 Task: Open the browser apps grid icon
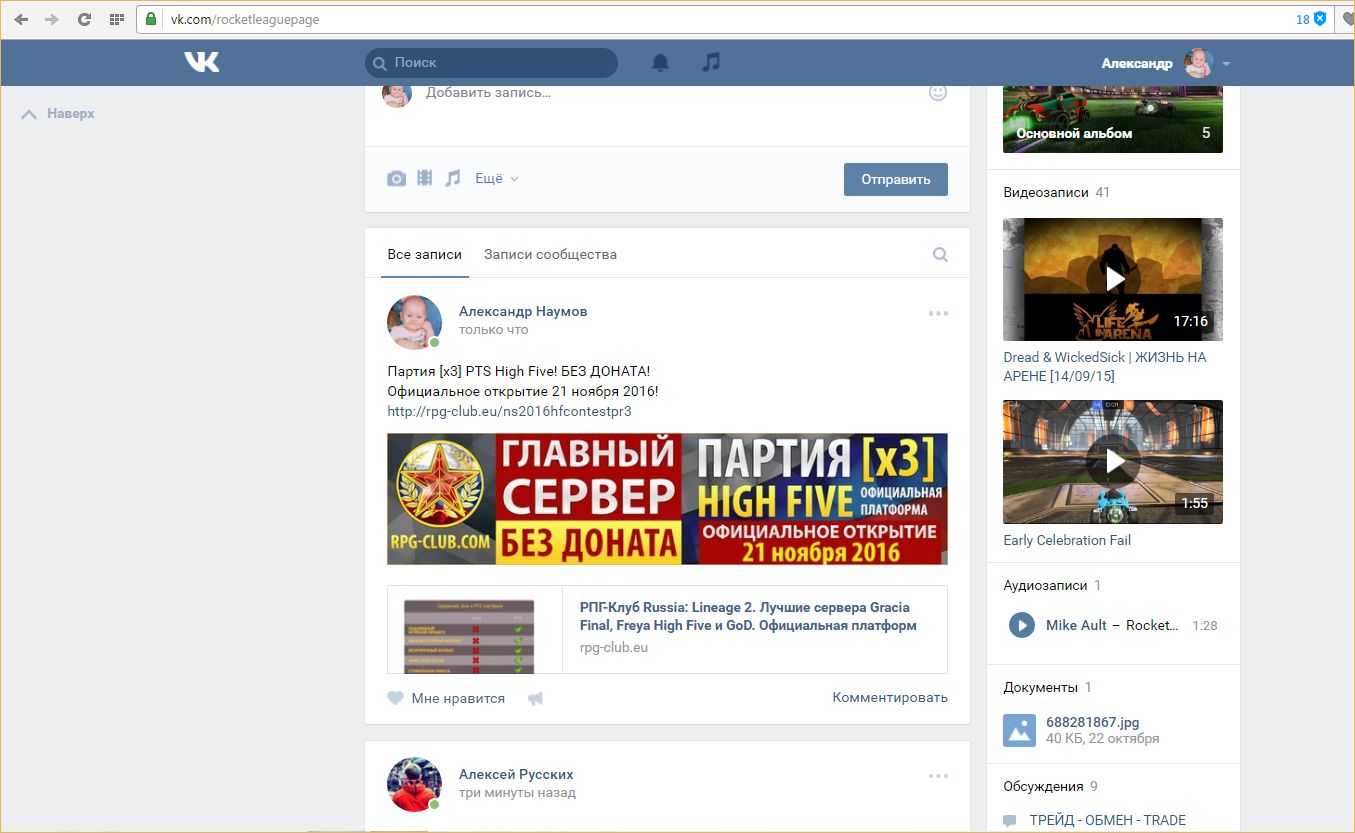116,19
